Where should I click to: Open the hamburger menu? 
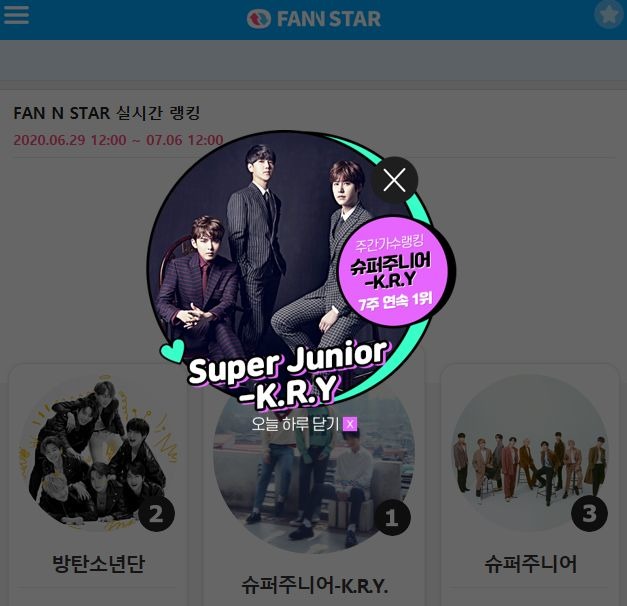coord(16,15)
